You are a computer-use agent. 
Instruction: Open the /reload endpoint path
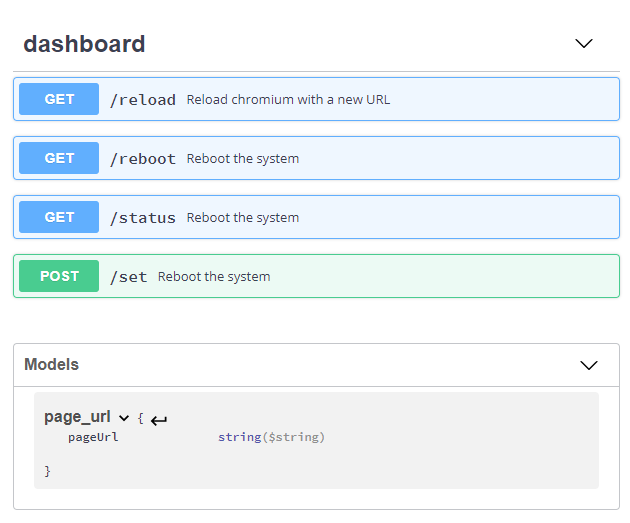point(143,100)
